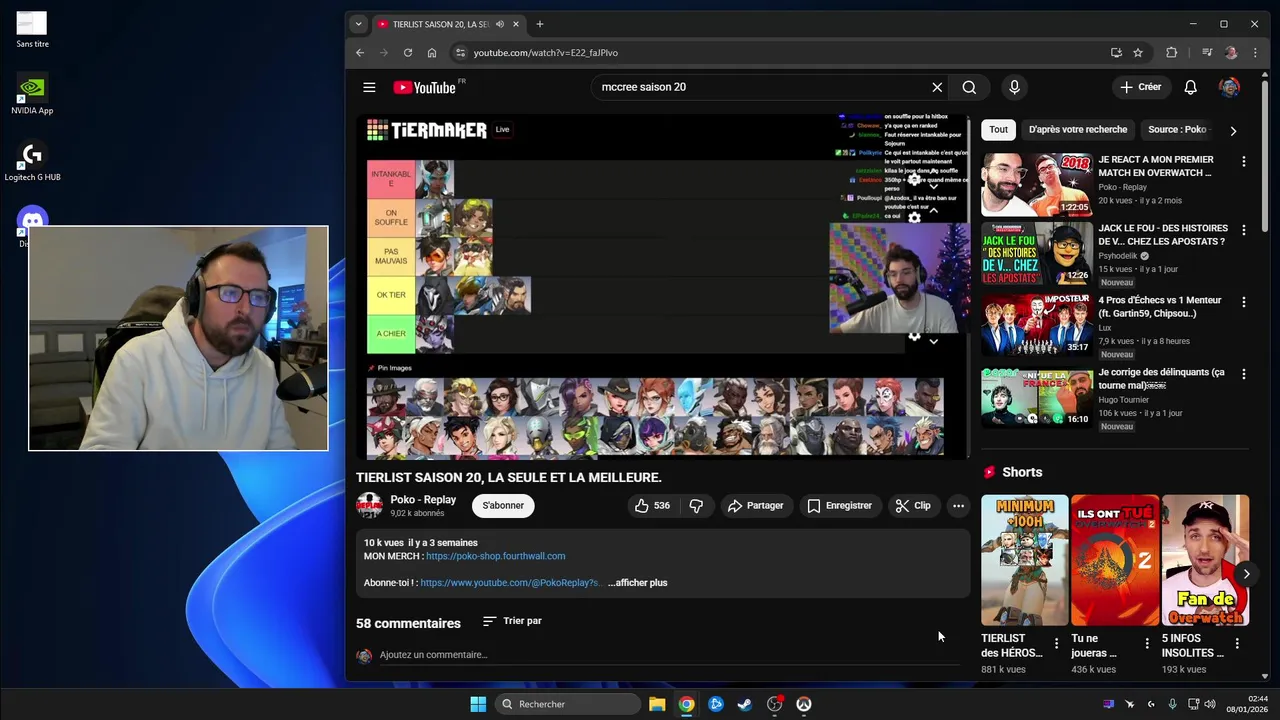Clear the search box with the X icon

pyautogui.click(x=937, y=87)
